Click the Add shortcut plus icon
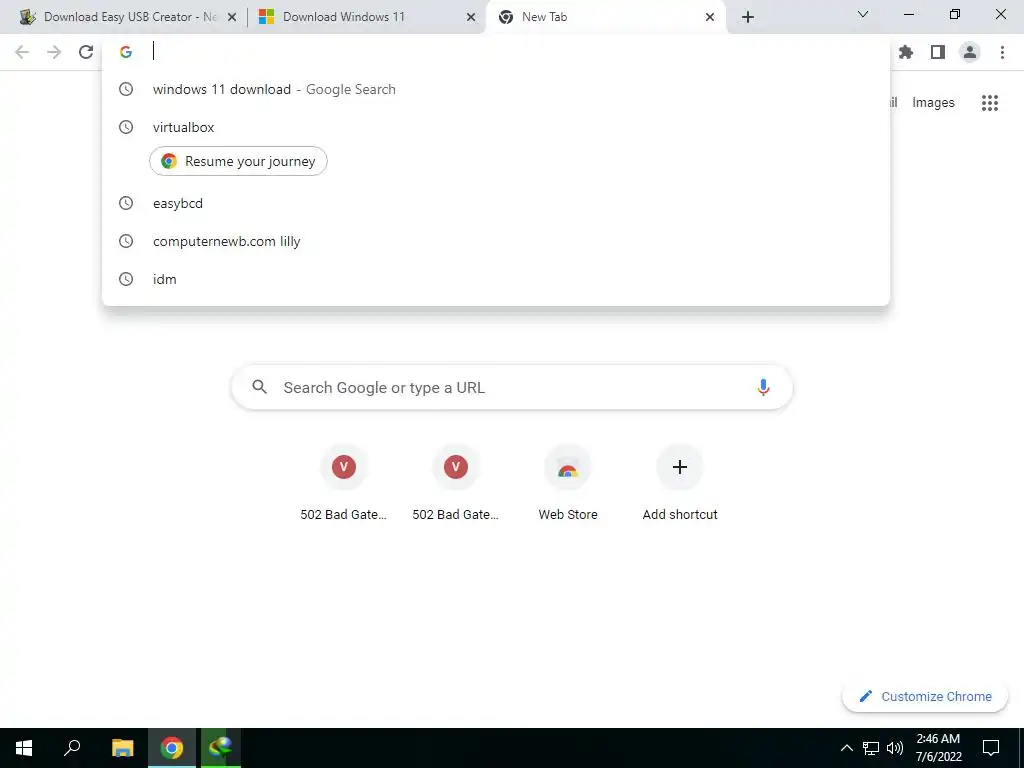The image size is (1024, 768). click(x=680, y=467)
